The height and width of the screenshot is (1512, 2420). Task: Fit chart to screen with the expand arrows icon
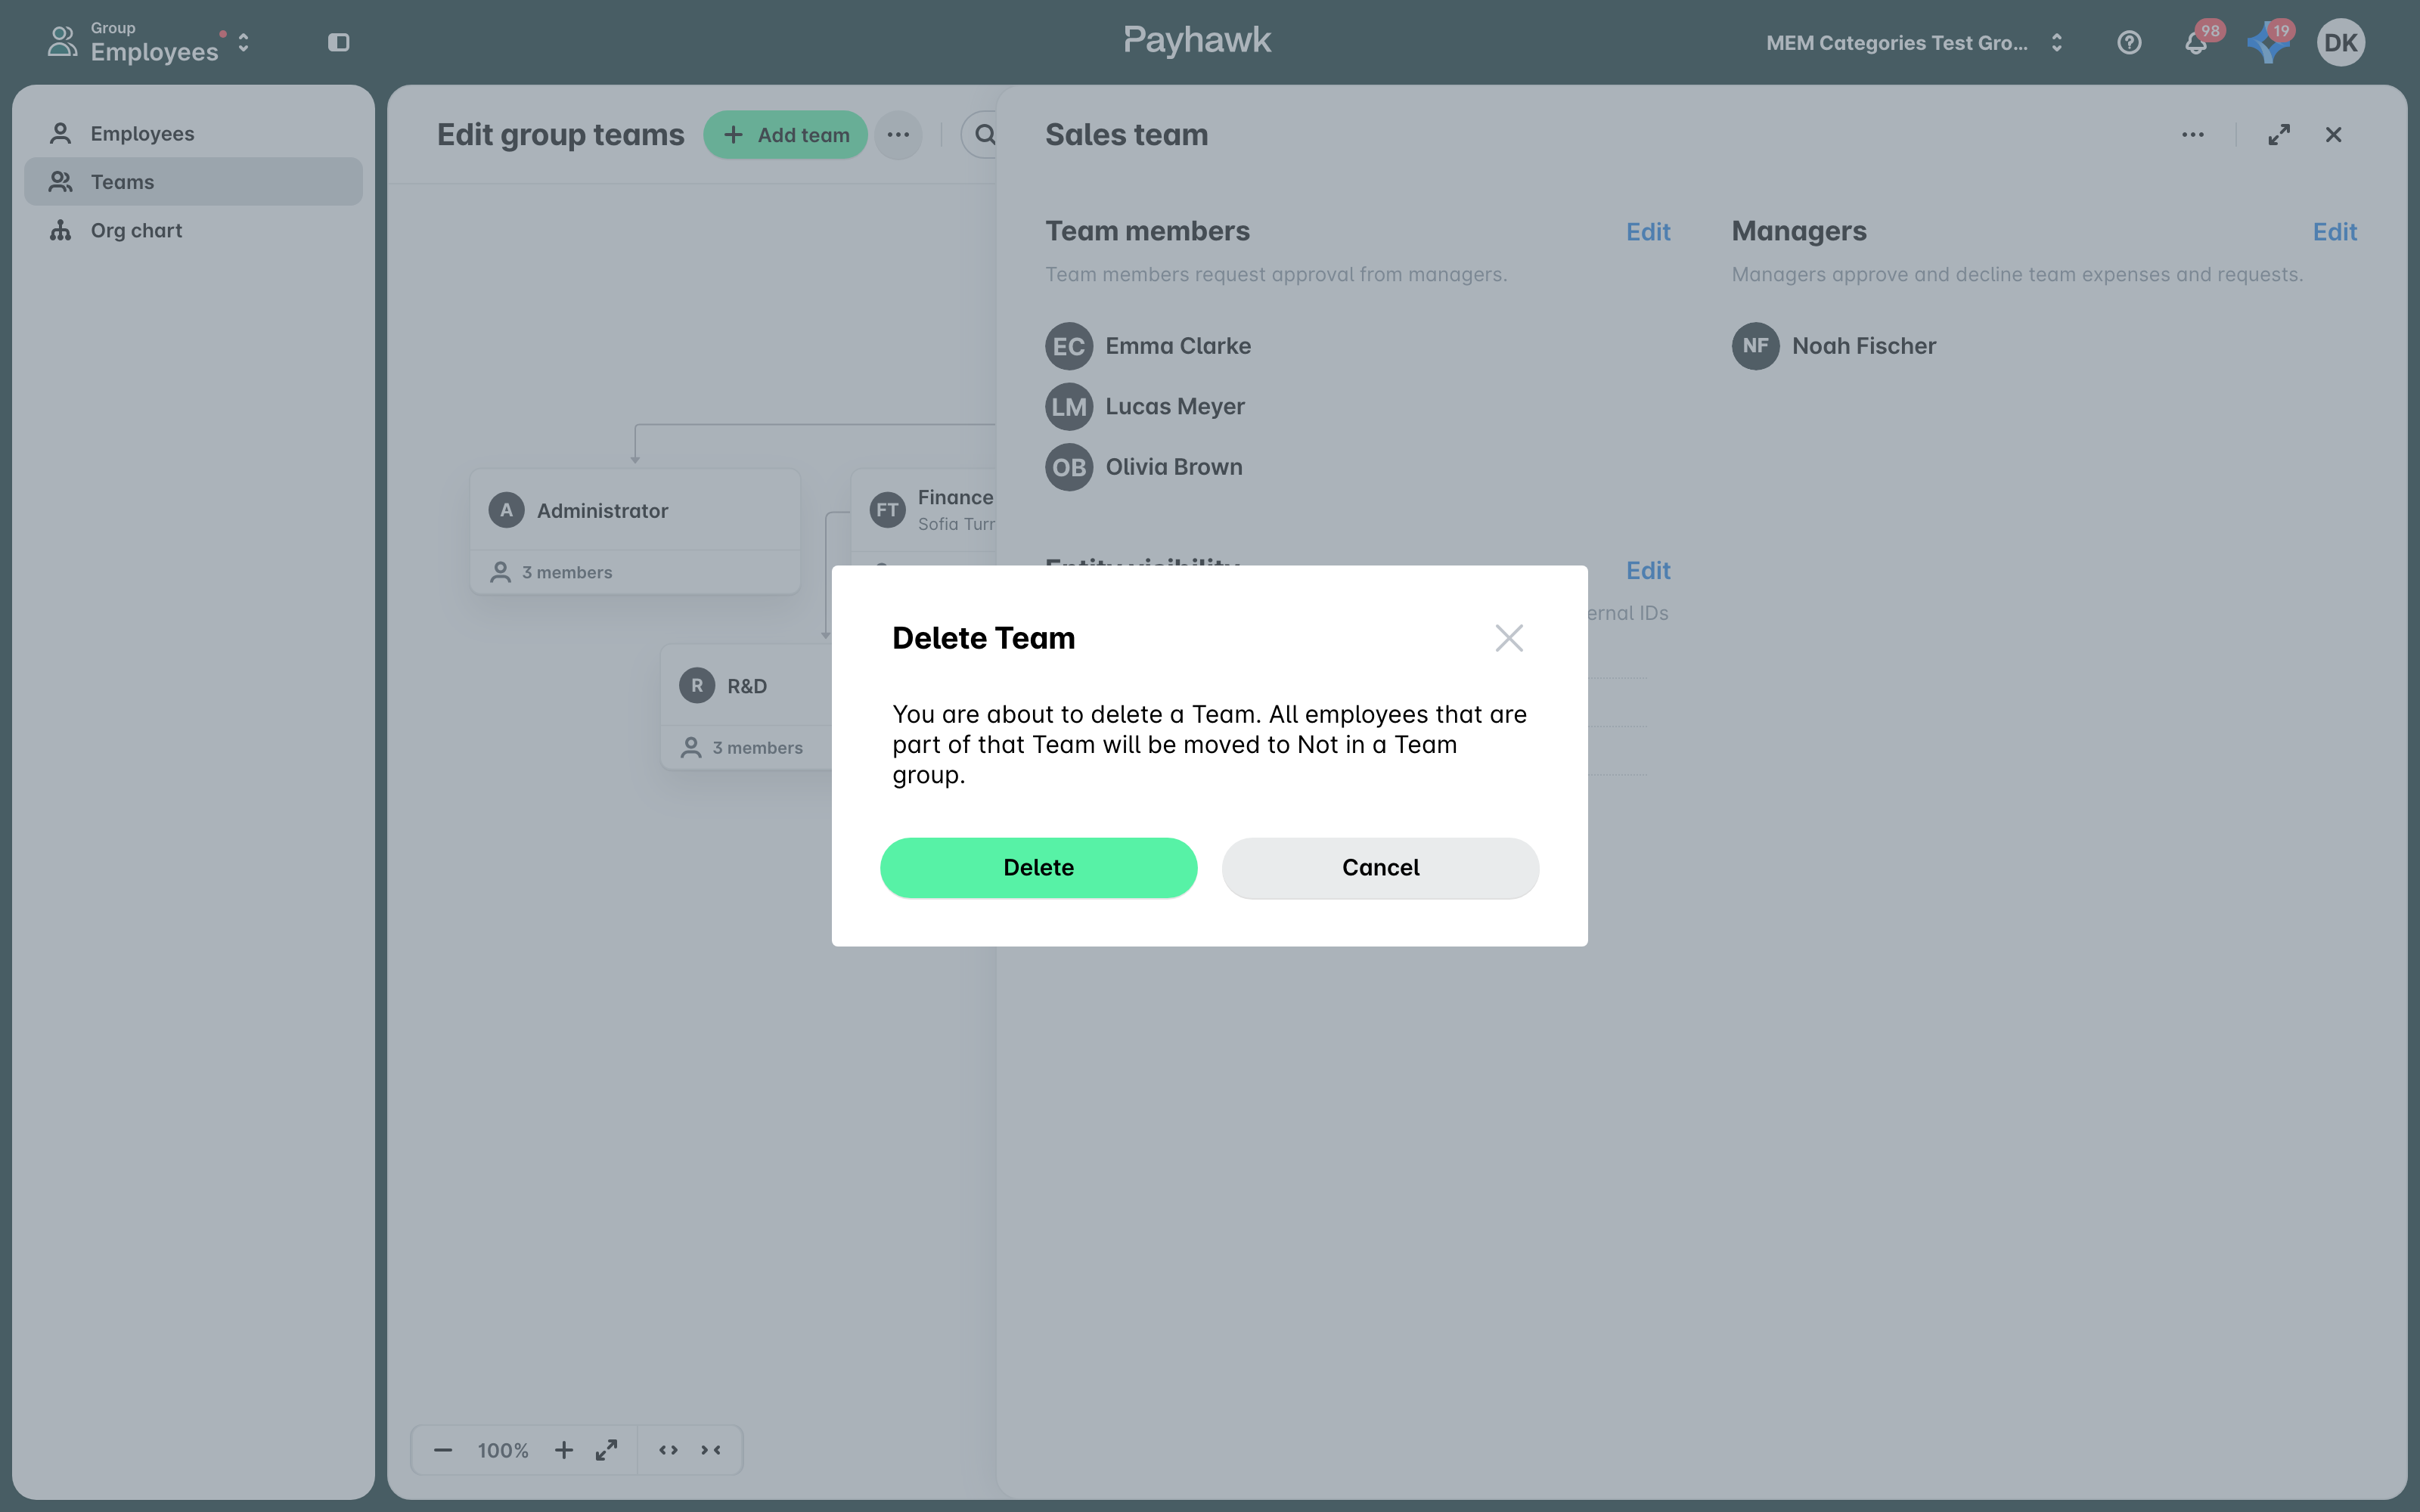coord(606,1450)
